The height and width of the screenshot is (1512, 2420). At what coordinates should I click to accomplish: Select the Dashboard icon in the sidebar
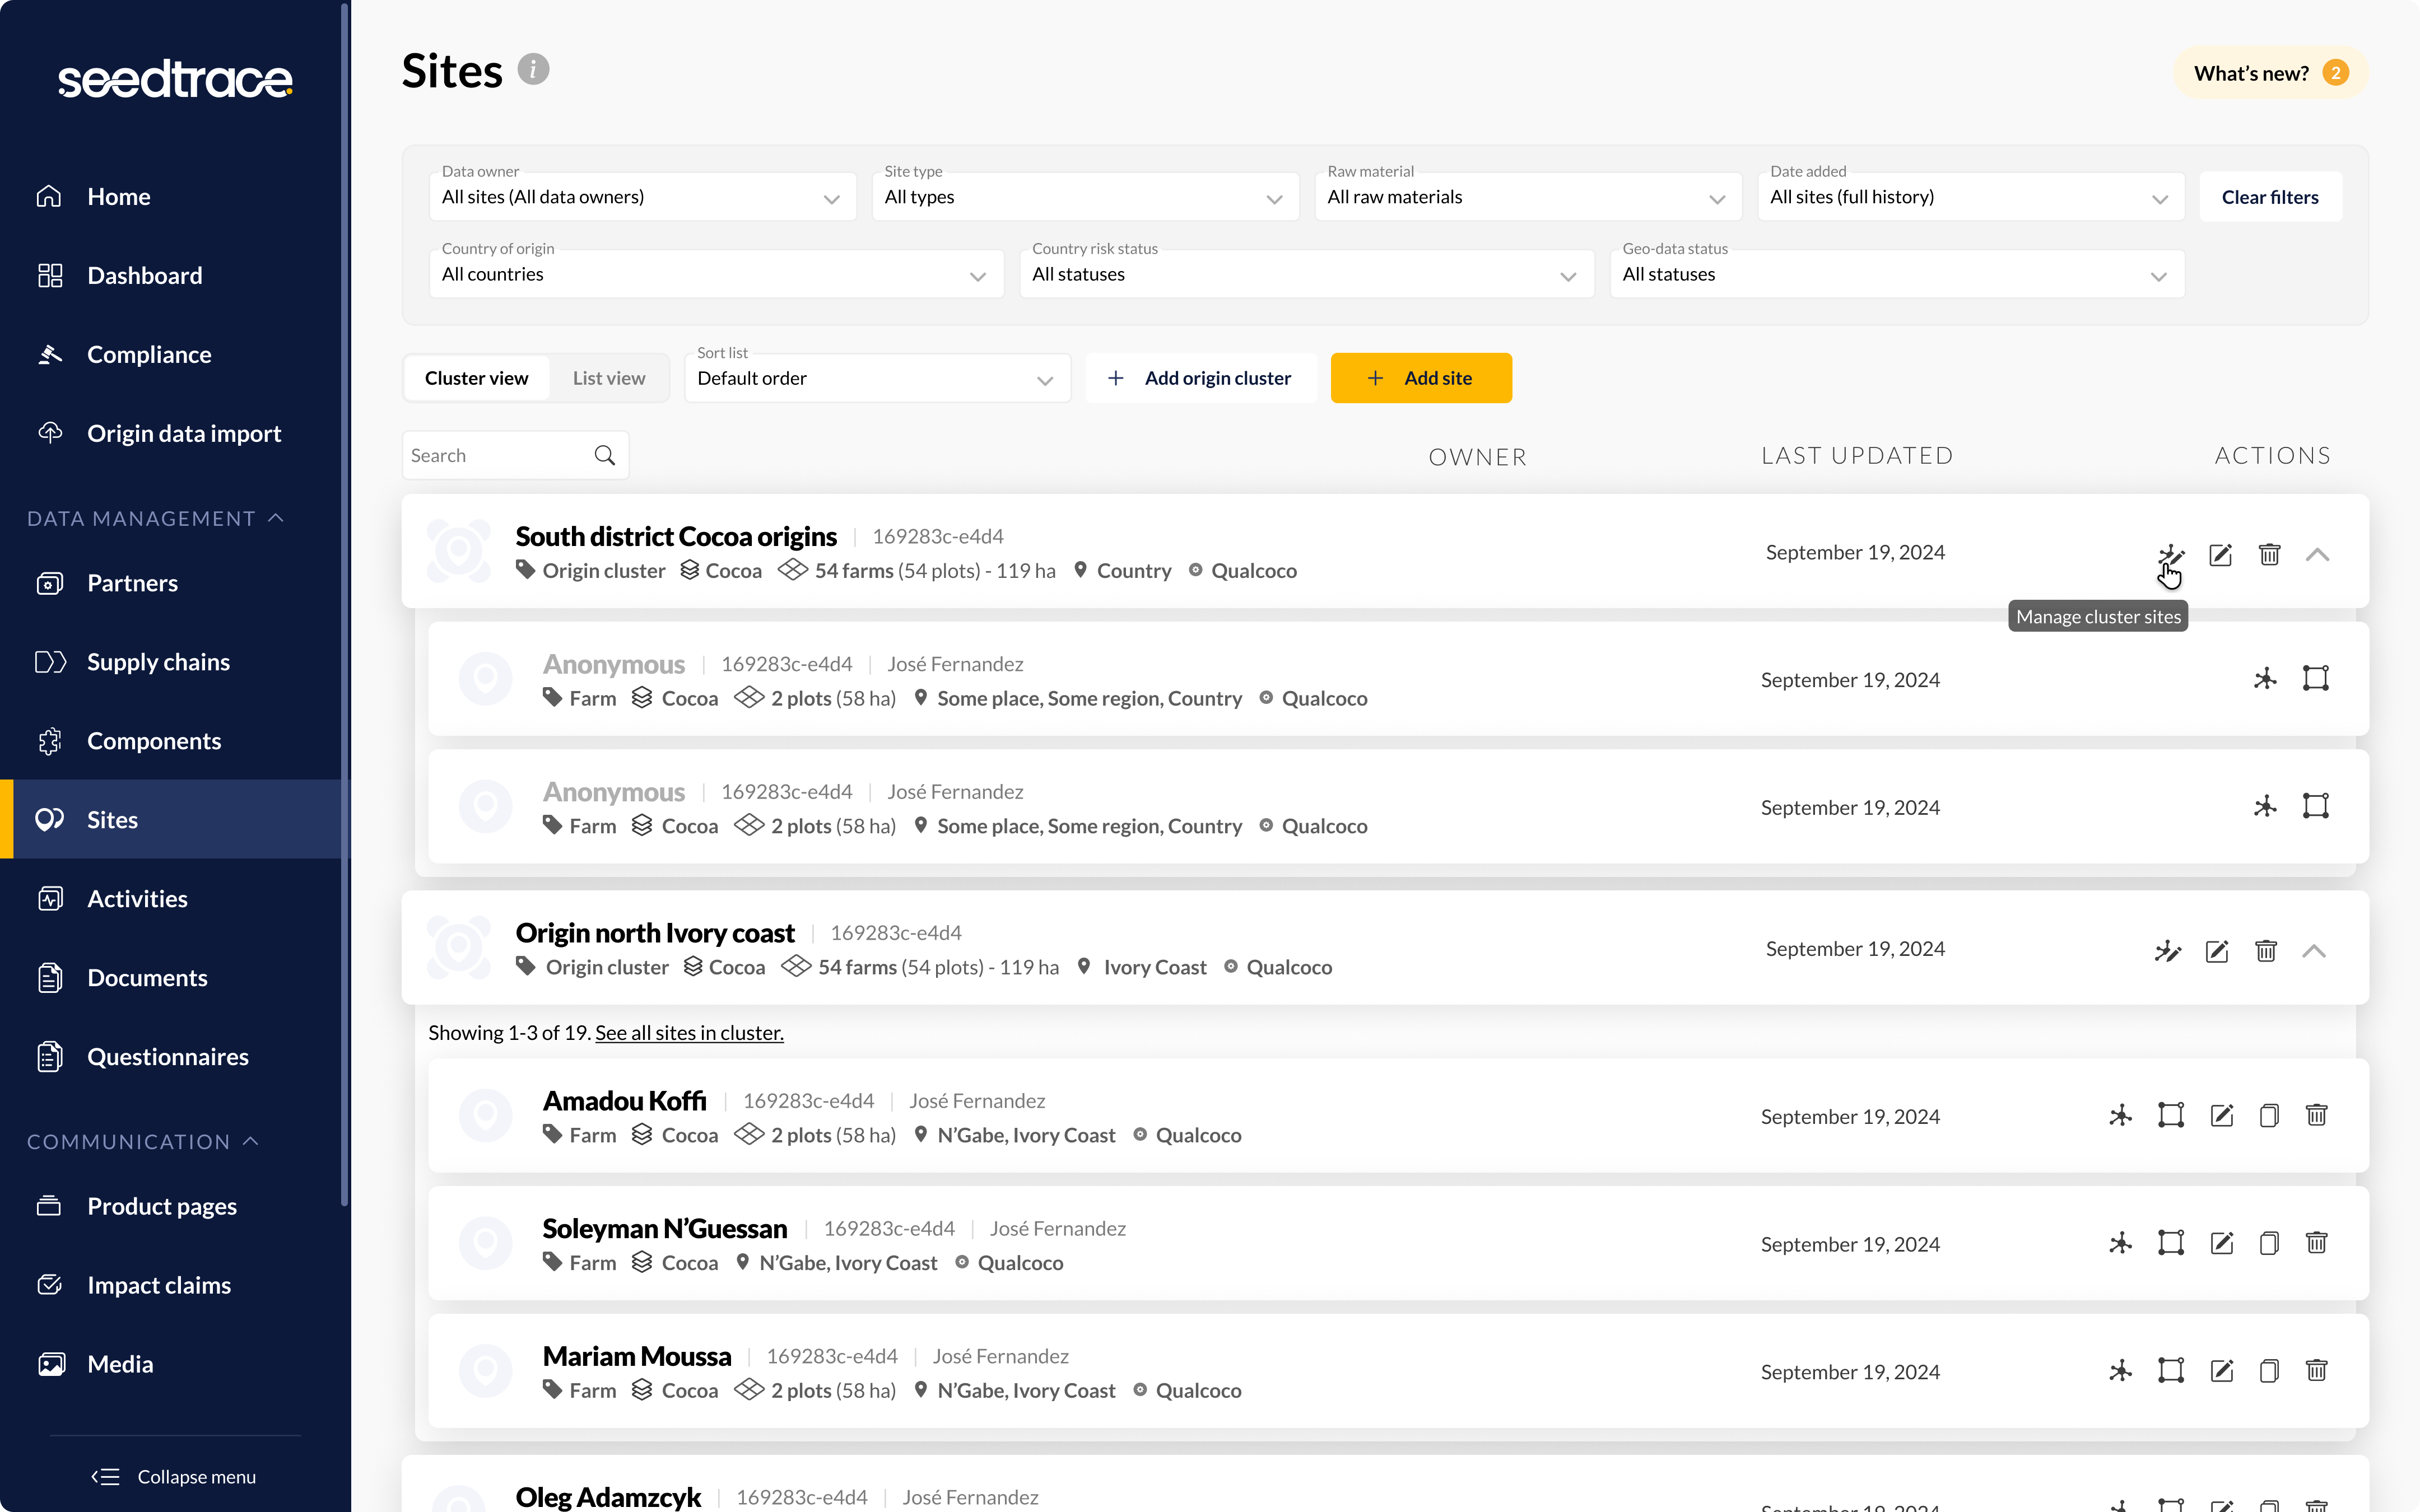[x=50, y=275]
